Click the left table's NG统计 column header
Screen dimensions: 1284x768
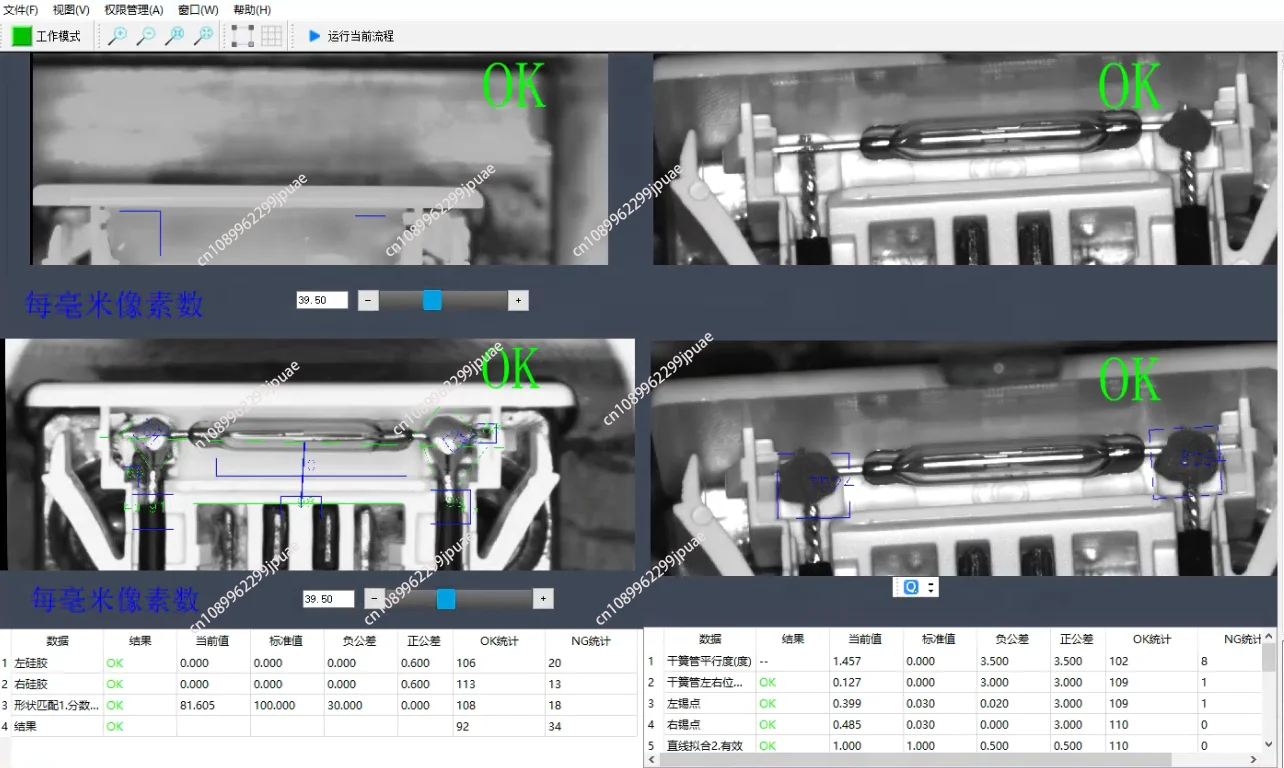coord(590,641)
